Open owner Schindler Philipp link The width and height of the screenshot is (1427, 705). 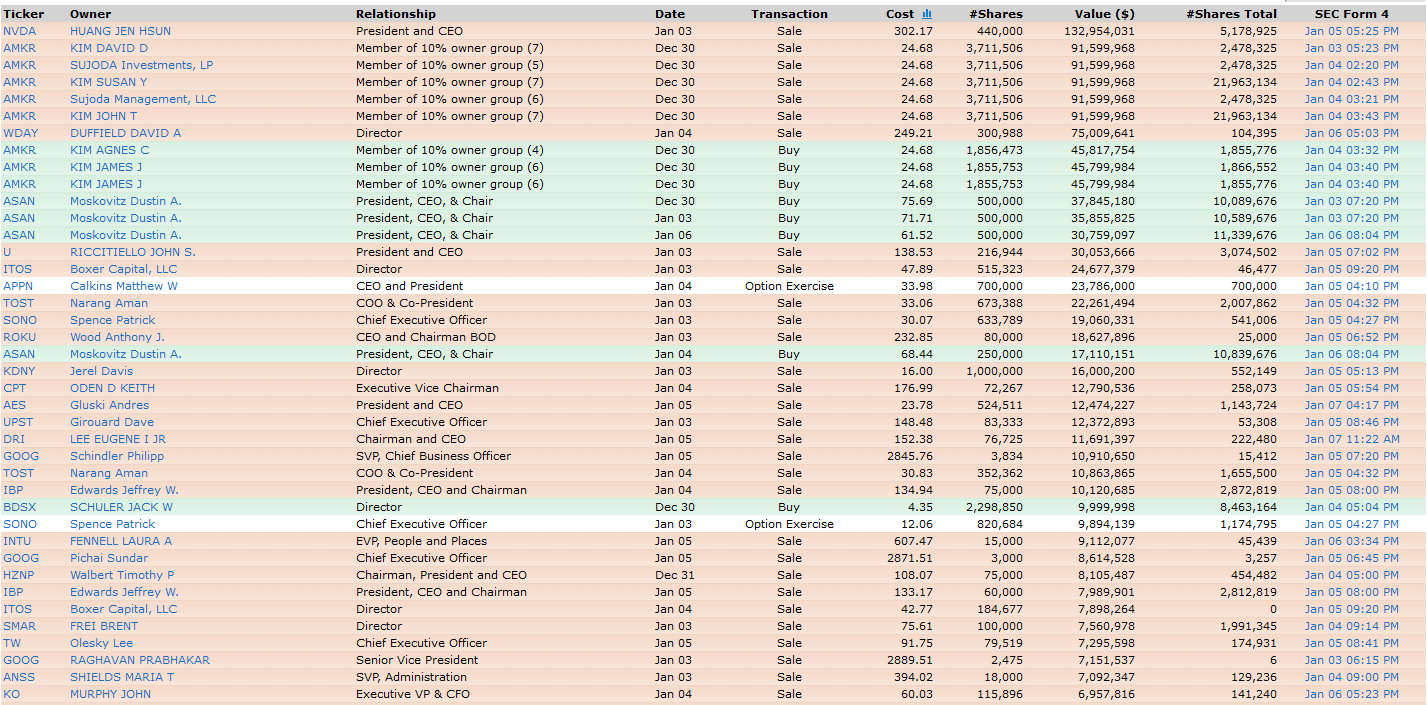tap(117, 456)
